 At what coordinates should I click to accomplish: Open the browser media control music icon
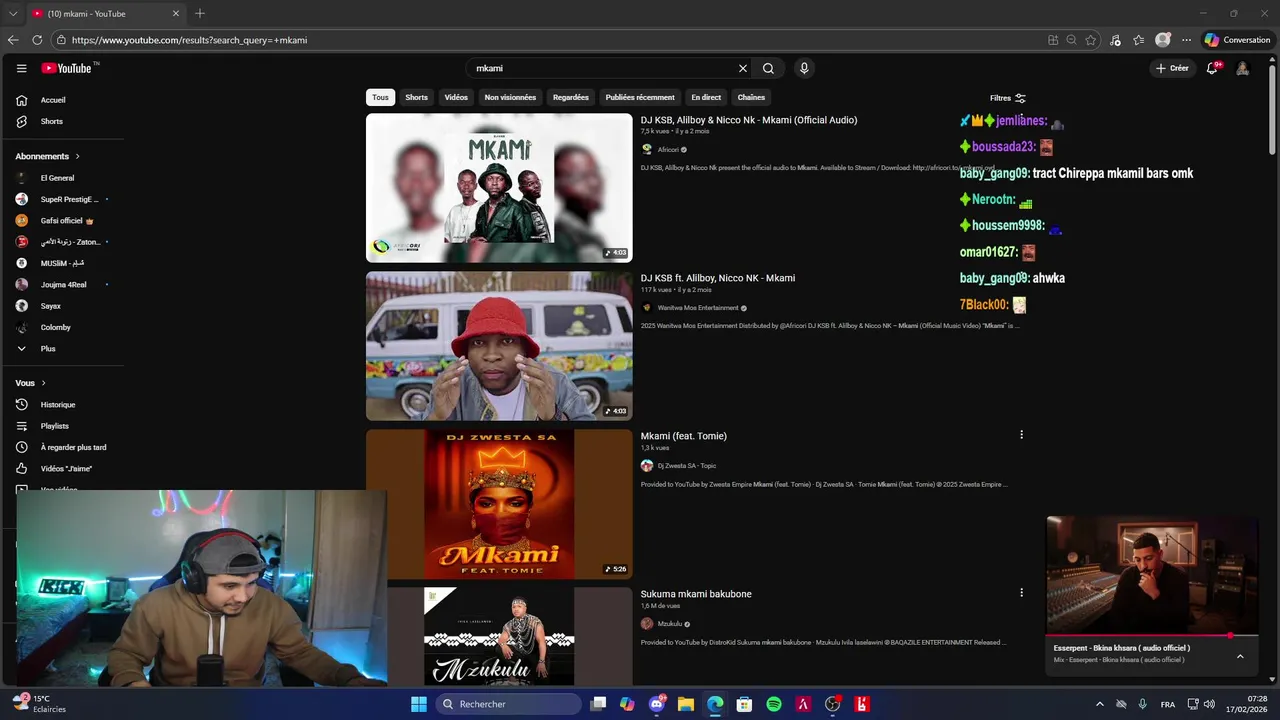1115,40
